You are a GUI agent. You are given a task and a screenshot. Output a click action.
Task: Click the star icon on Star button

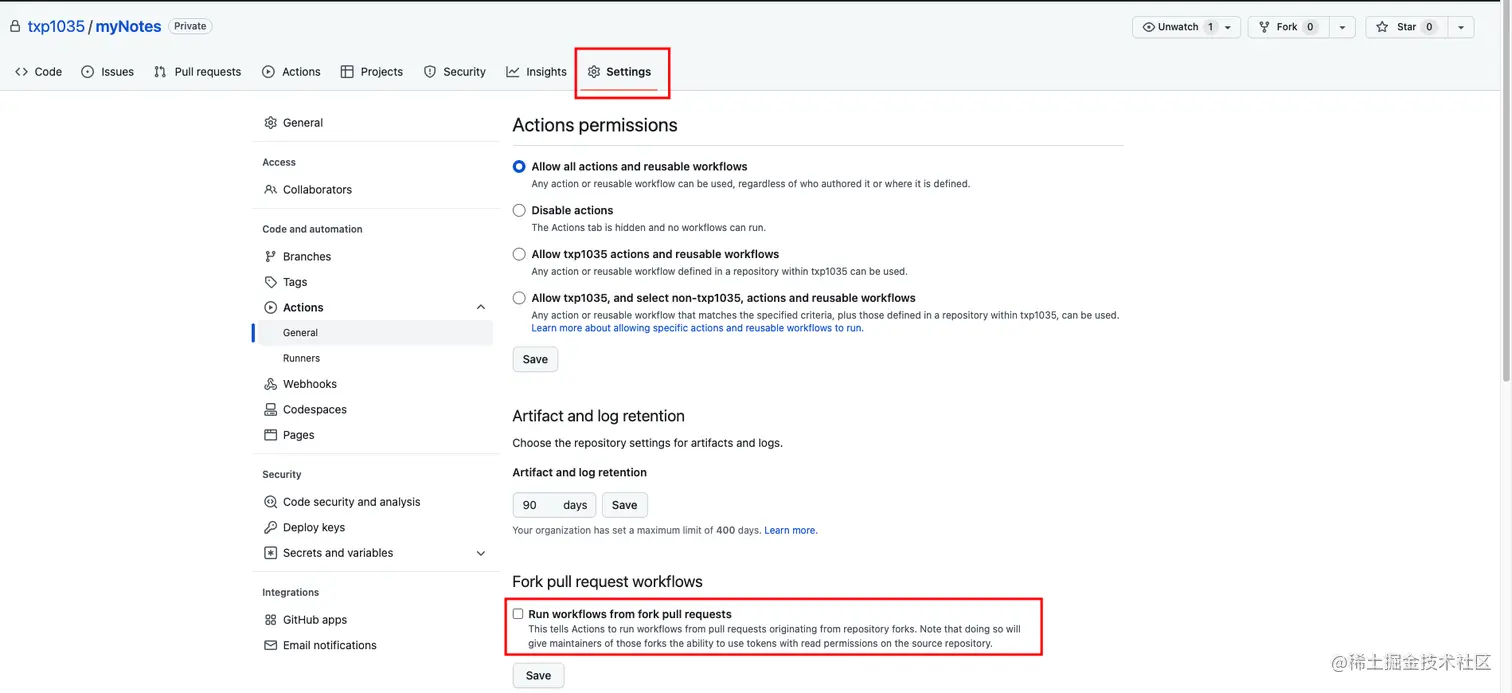[1383, 27]
